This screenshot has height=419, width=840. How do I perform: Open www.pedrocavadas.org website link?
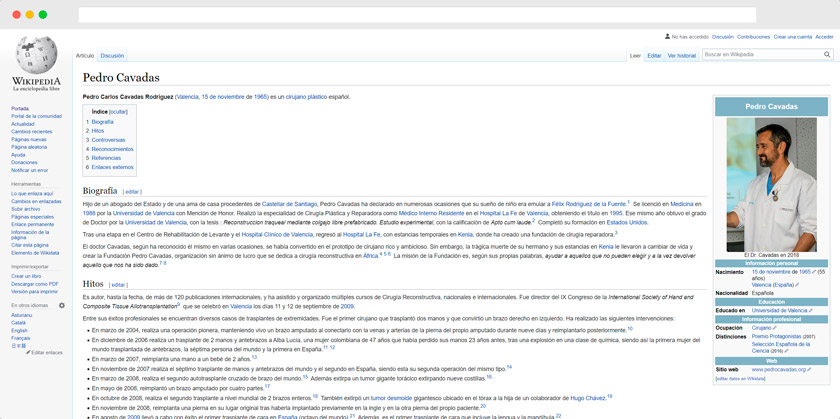[778, 370]
